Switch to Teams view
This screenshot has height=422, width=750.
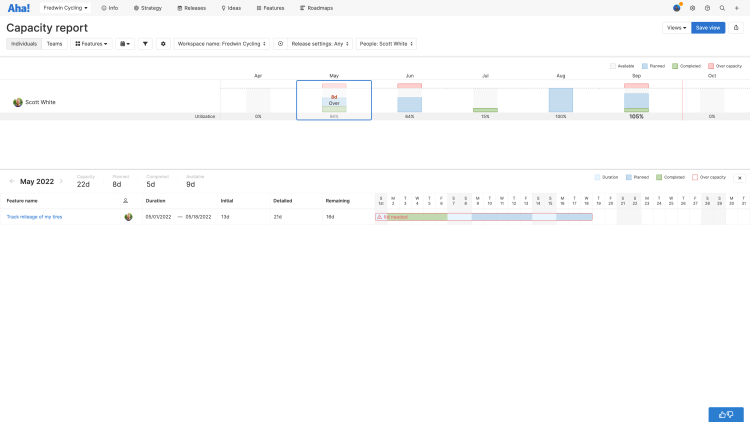55,44
